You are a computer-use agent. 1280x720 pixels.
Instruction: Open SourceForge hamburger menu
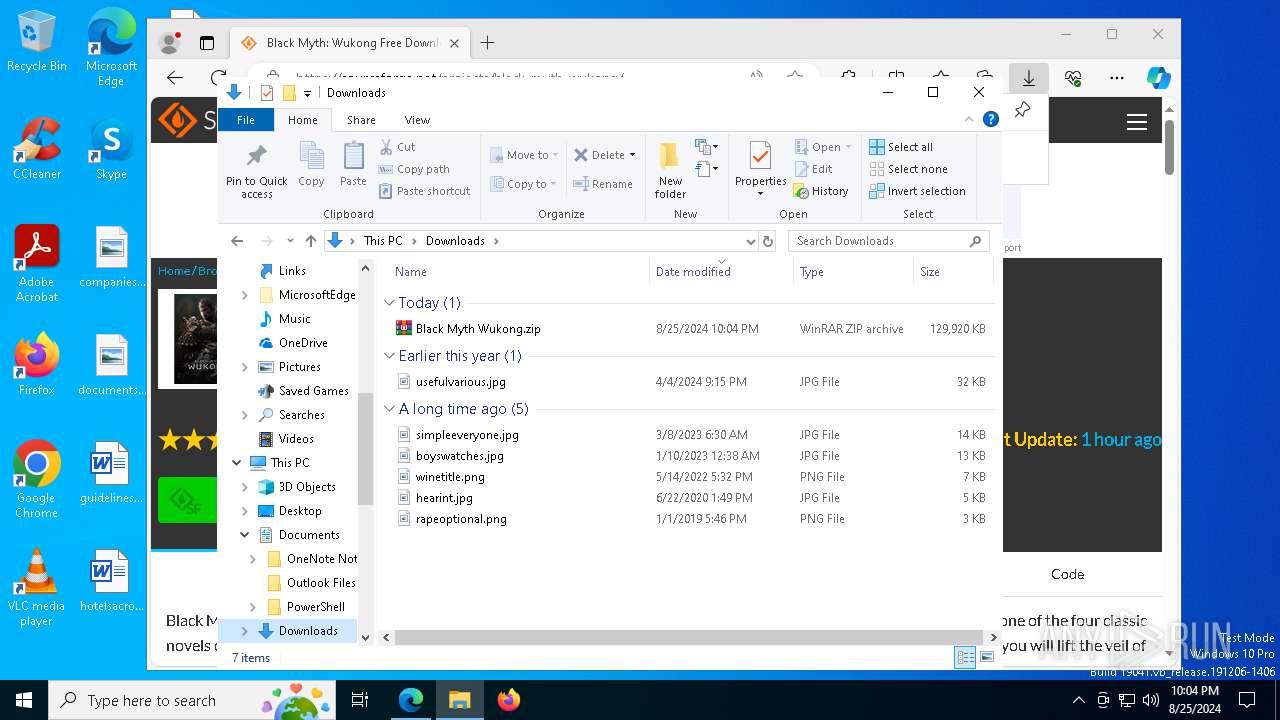click(1136, 122)
